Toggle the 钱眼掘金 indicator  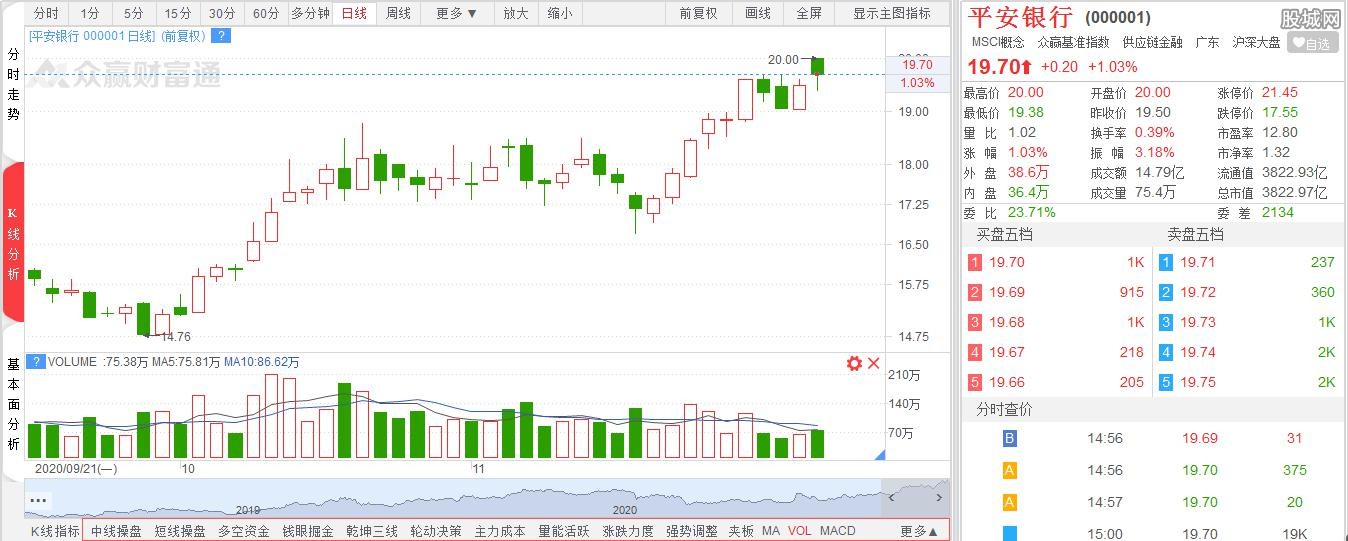(308, 531)
